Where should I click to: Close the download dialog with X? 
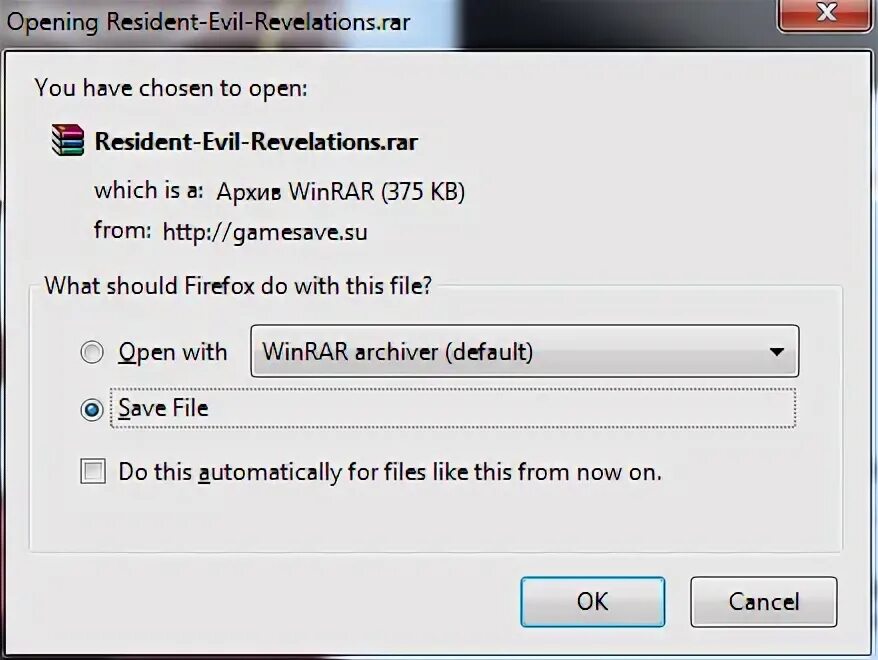(825, 14)
